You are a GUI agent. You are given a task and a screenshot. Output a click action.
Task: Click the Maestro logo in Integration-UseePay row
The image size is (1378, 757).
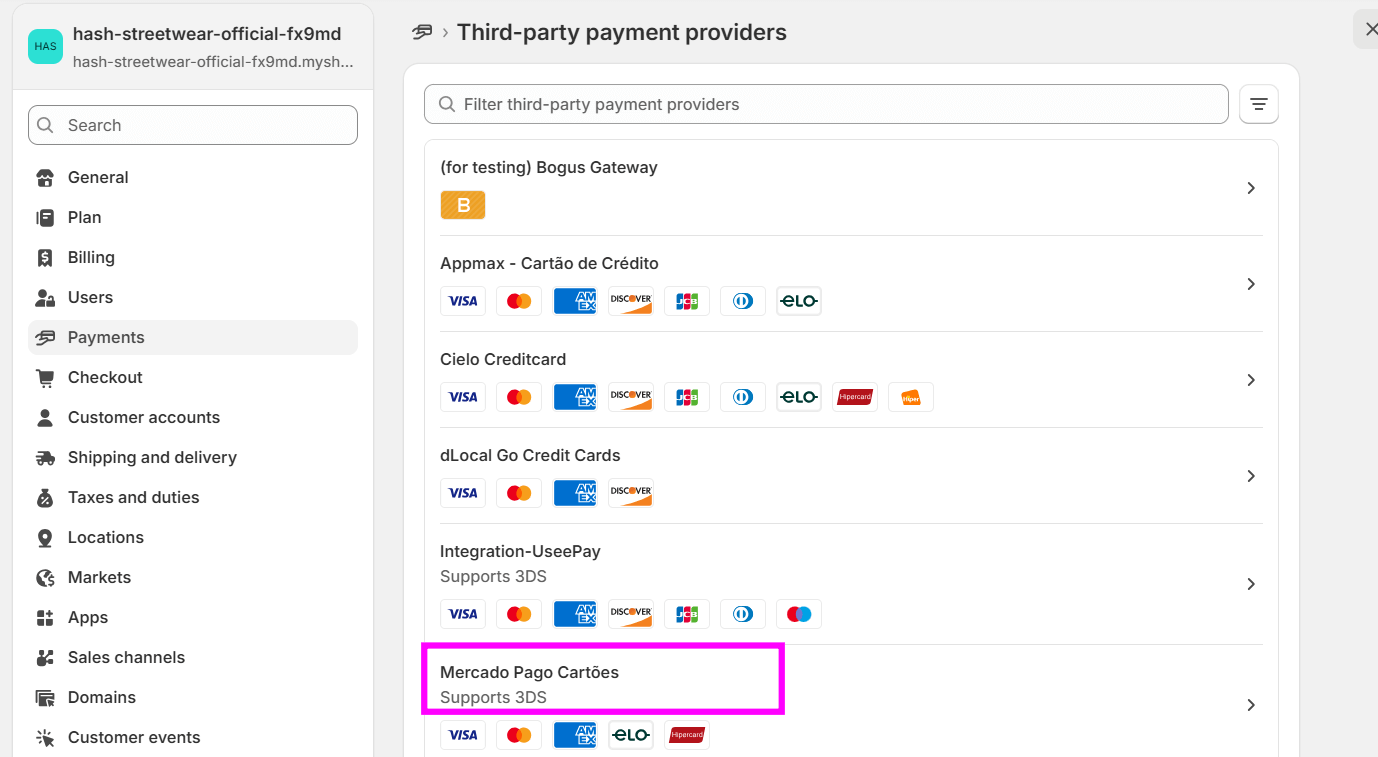[x=799, y=614]
